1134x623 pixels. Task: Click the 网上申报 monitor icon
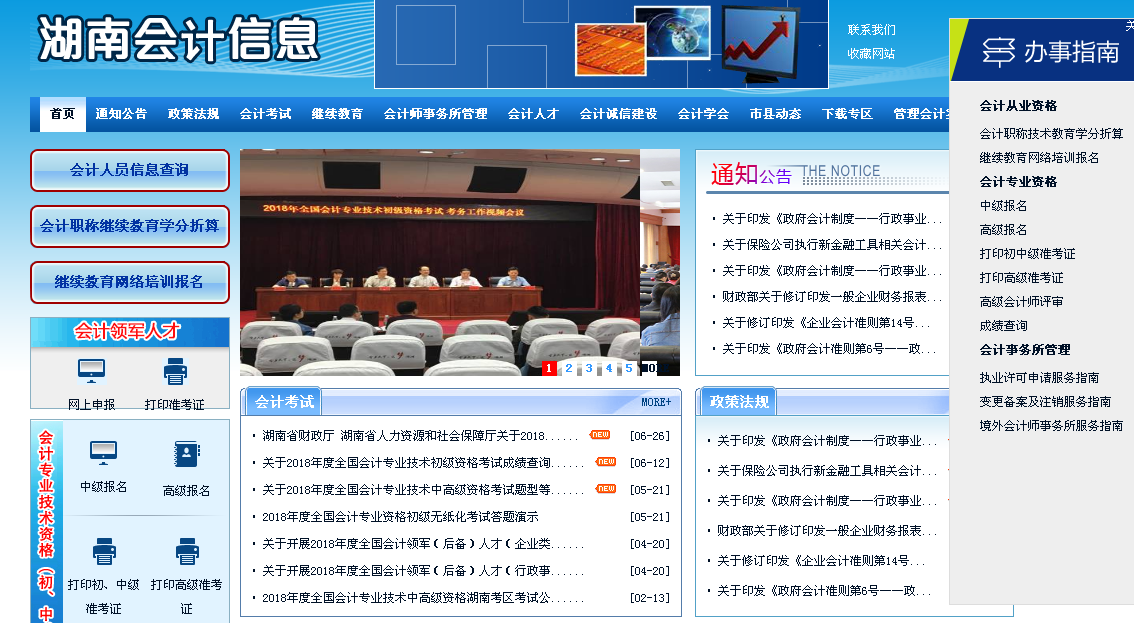click(x=91, y=372)
